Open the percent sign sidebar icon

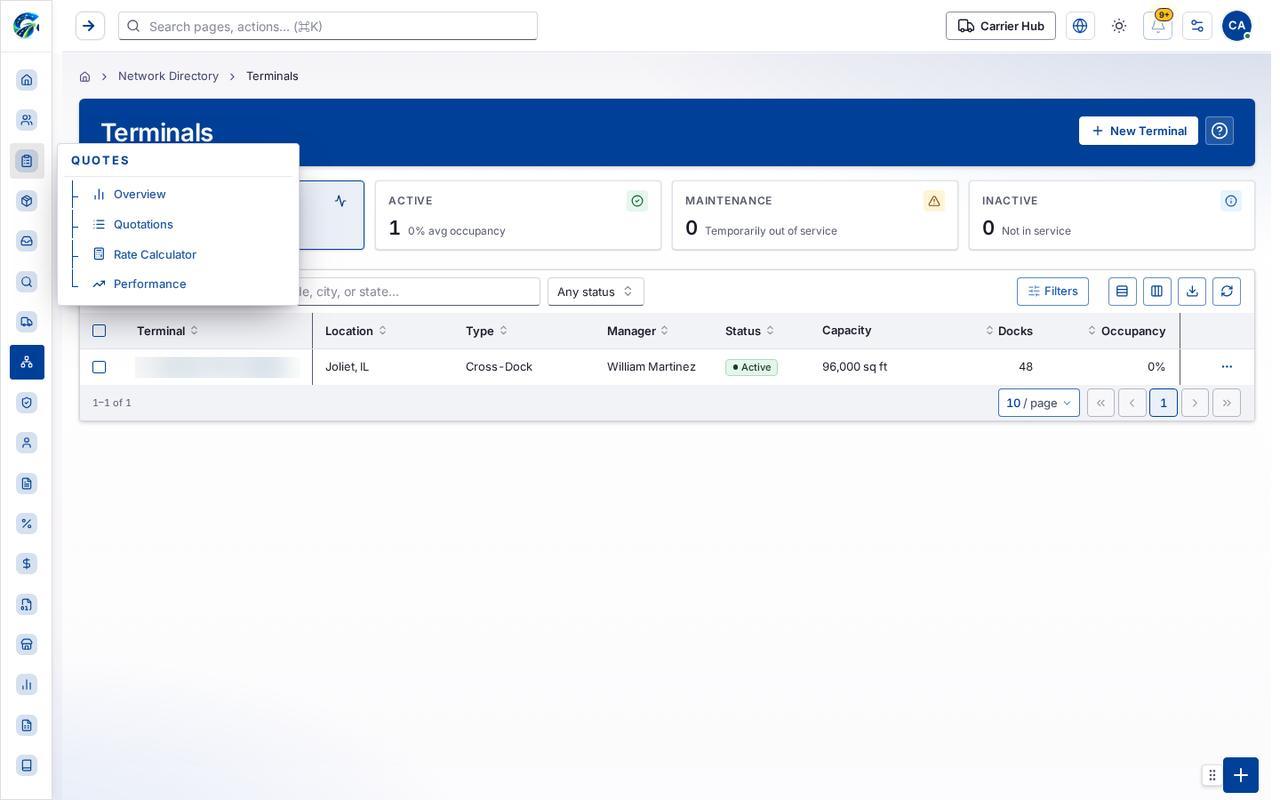pyautogui.click(x=27, y=523)
